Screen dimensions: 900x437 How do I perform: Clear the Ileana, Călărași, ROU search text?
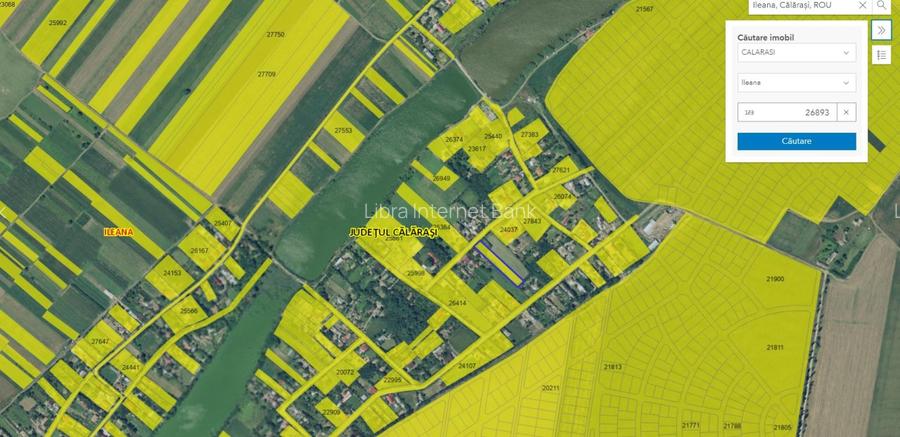click(x=862, y=5)
